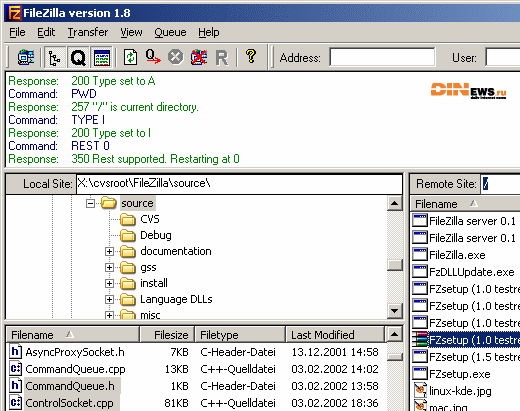Click the yellow help question mark icon
Viewport: 520px width, 411px height.
[251, 56]
